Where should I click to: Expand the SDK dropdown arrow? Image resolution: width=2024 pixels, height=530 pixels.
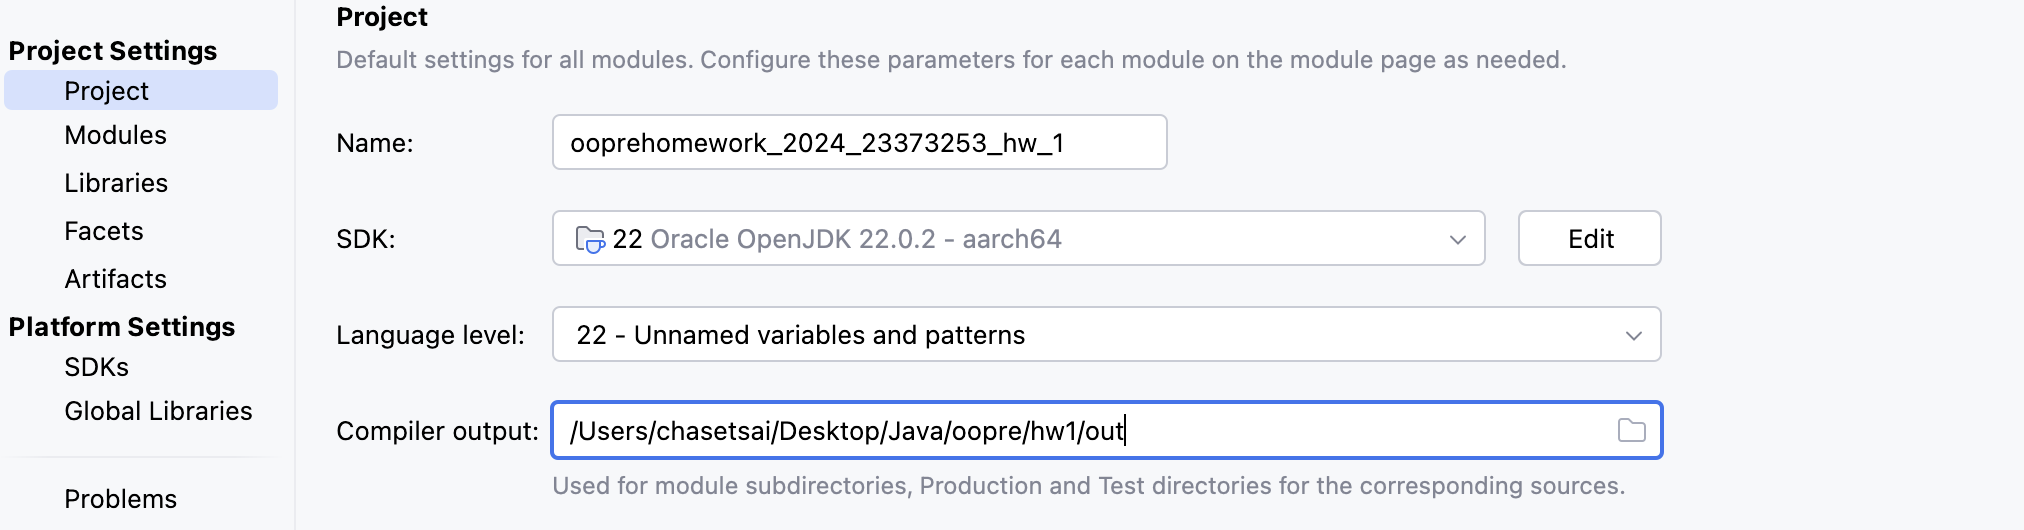1457,239
